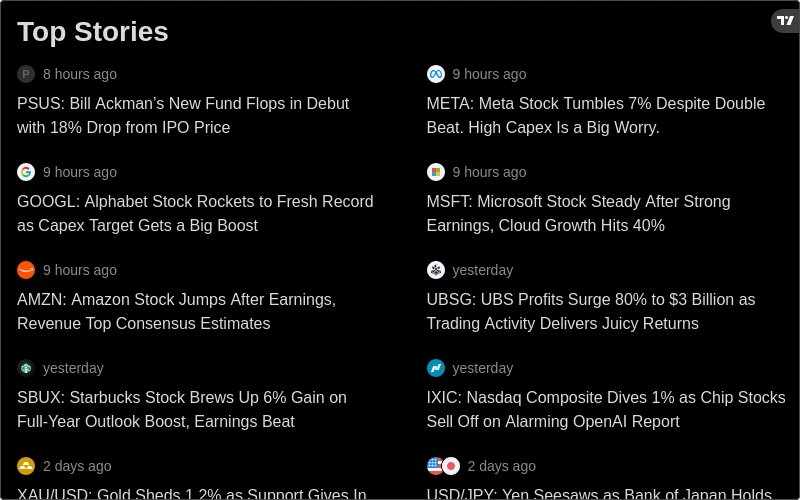Open the Bill Ackman PSUS fund story
The width and height of the screenshot is (800, 500).
point(183,115)
